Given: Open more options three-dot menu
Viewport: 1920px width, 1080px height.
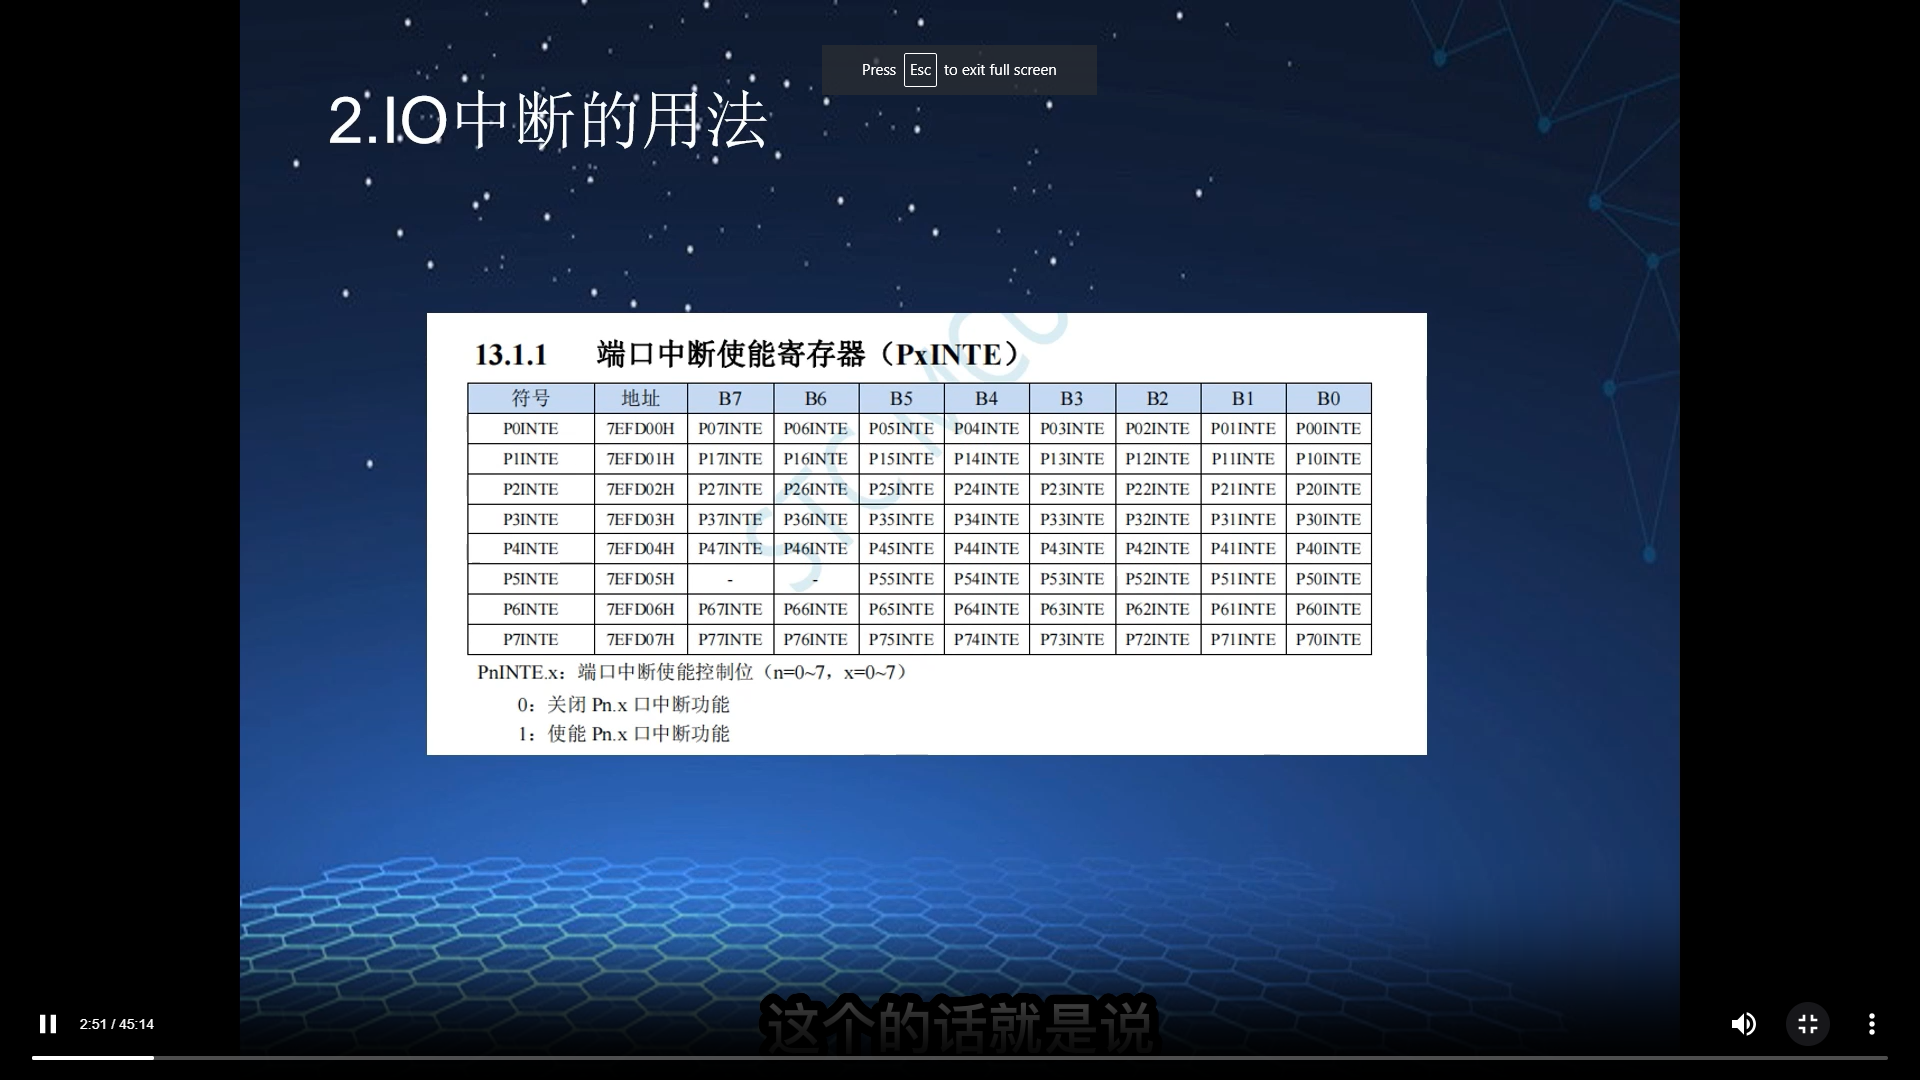Looking at the screenshot, I should pyautogui.click(x=1872, y=1024).
